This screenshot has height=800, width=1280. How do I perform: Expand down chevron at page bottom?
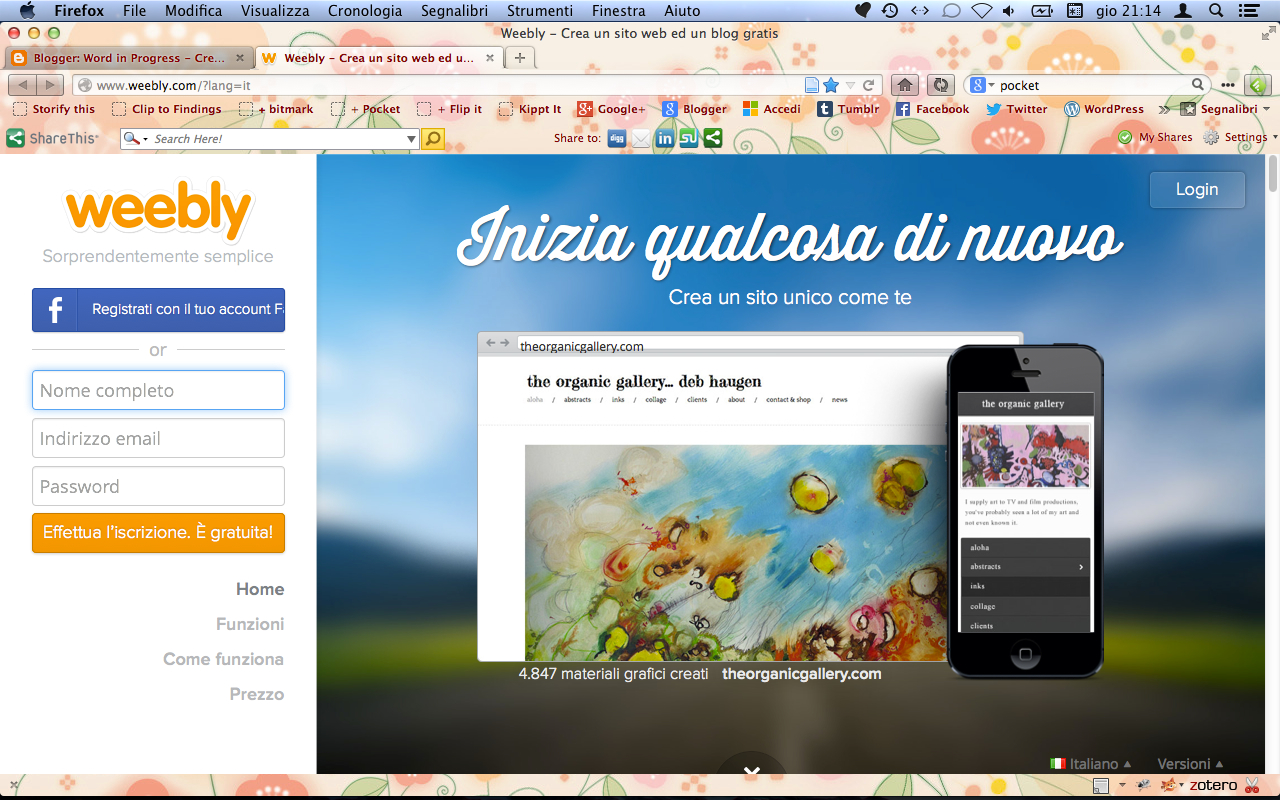click(752, 771)
